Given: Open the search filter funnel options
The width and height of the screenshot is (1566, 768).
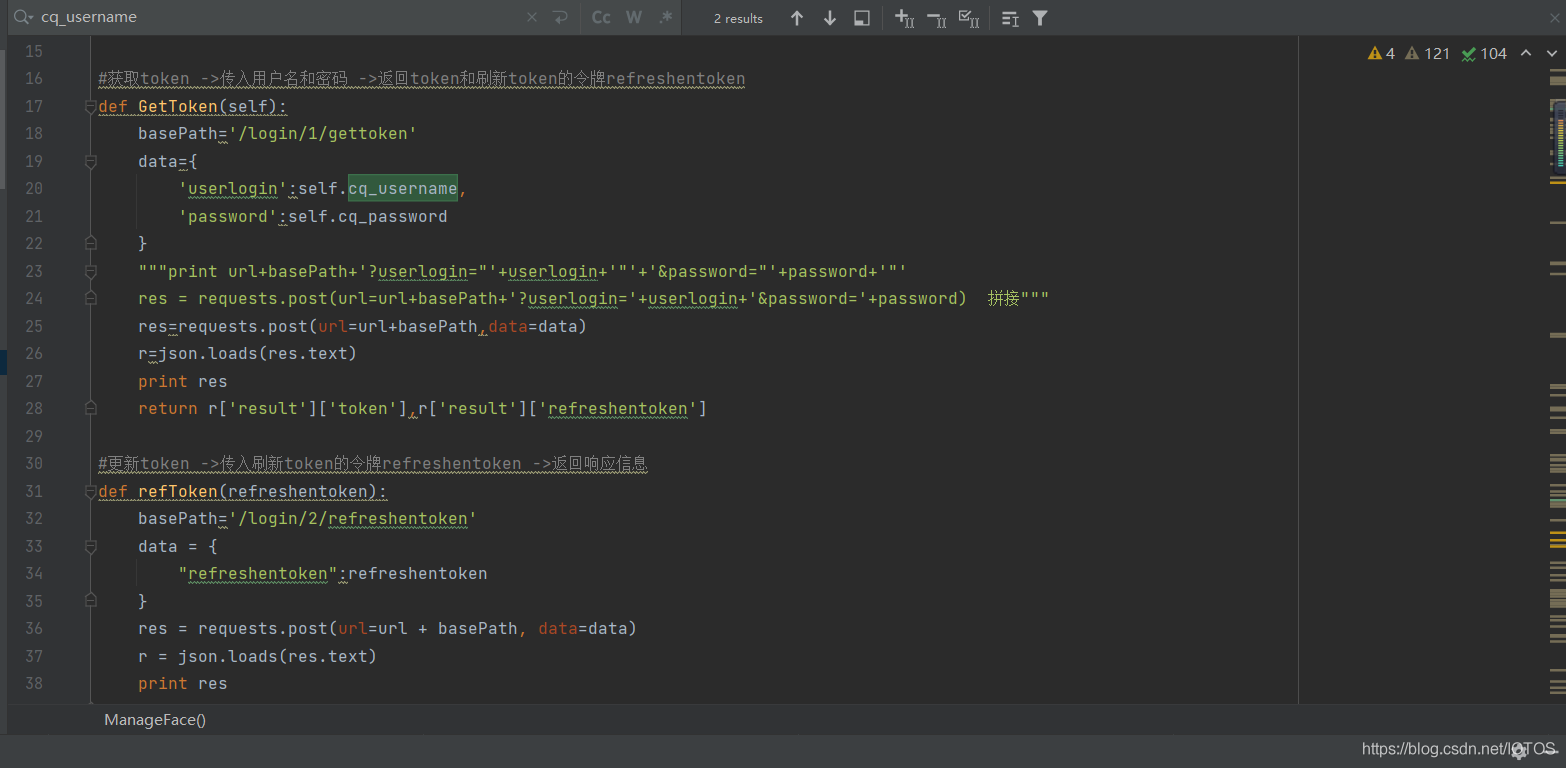Looking at the screenshot, I should coord(1040,18).
